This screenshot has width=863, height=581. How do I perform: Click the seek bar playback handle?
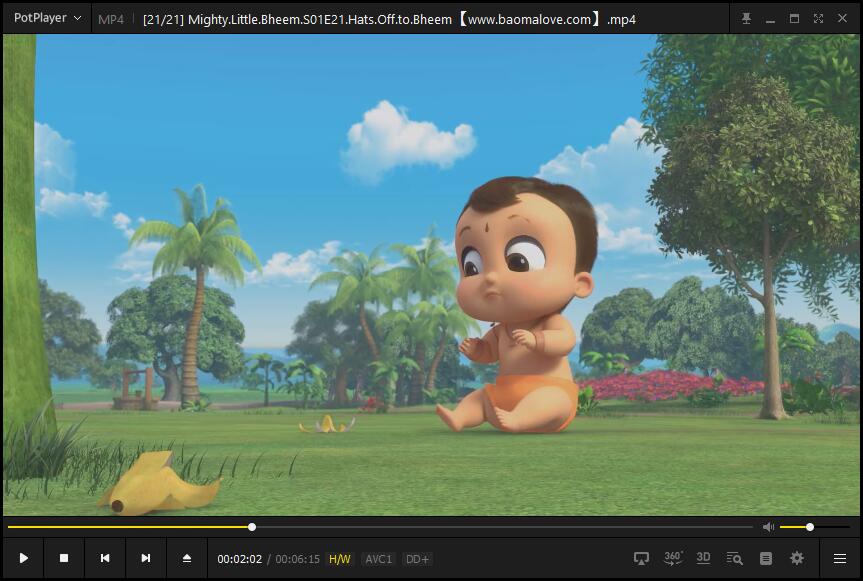(252, 527)
